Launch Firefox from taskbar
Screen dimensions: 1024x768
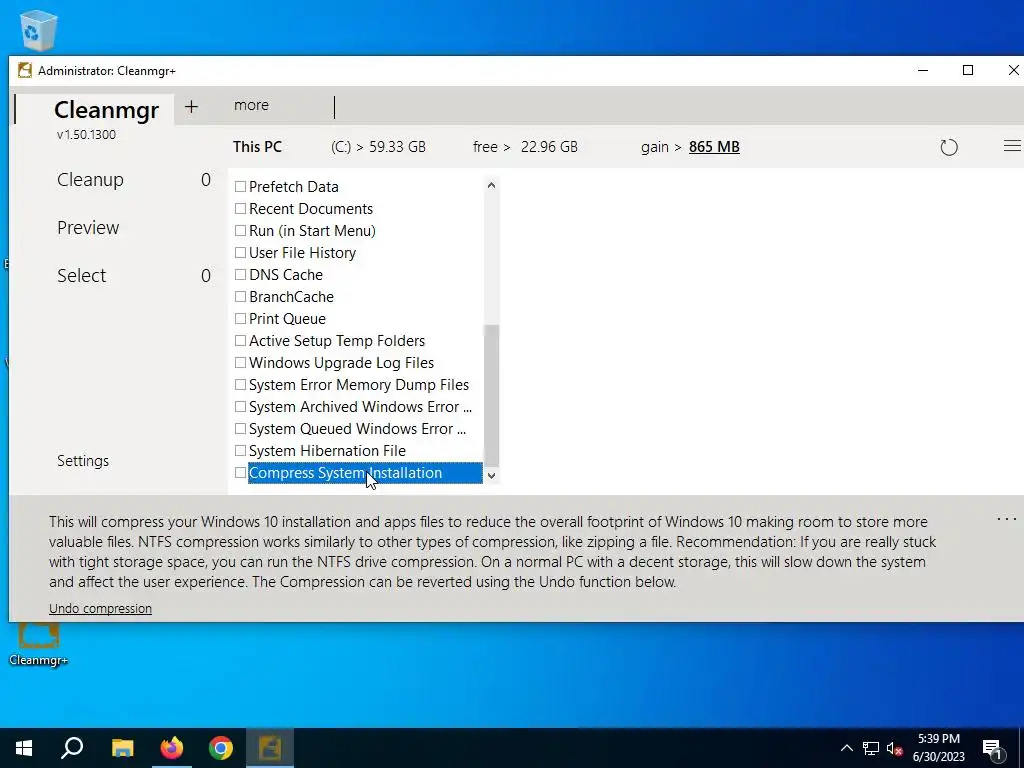(x=172, y=748)
